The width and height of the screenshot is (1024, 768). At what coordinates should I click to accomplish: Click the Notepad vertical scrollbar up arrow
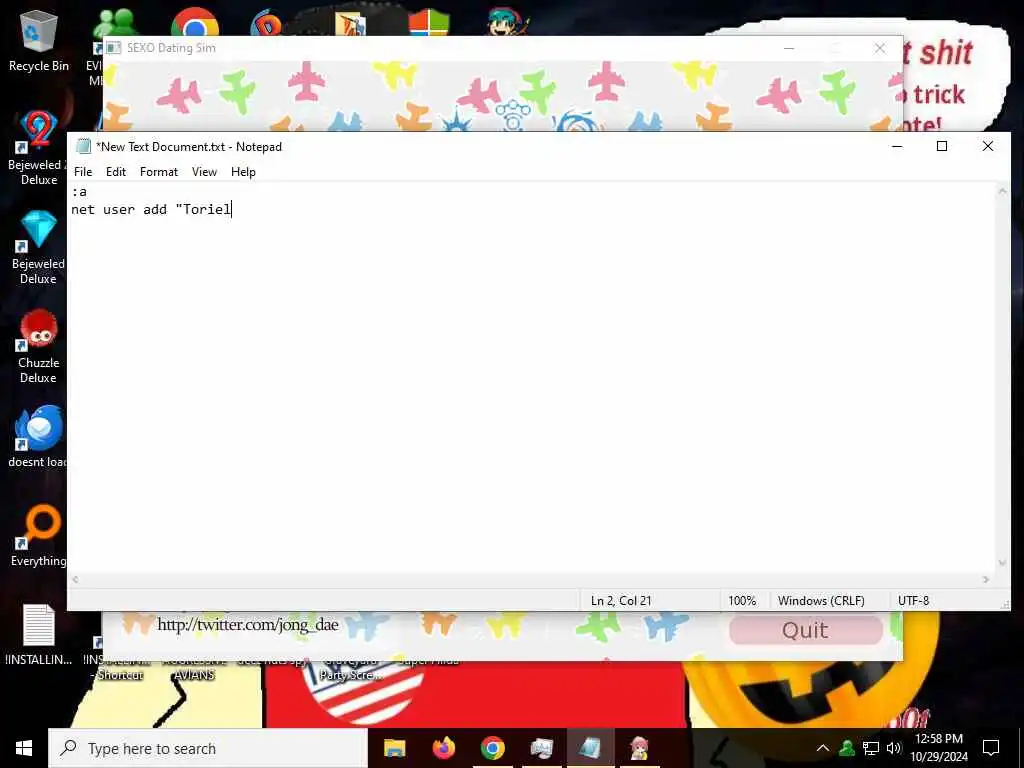[x=1002, y=191]
